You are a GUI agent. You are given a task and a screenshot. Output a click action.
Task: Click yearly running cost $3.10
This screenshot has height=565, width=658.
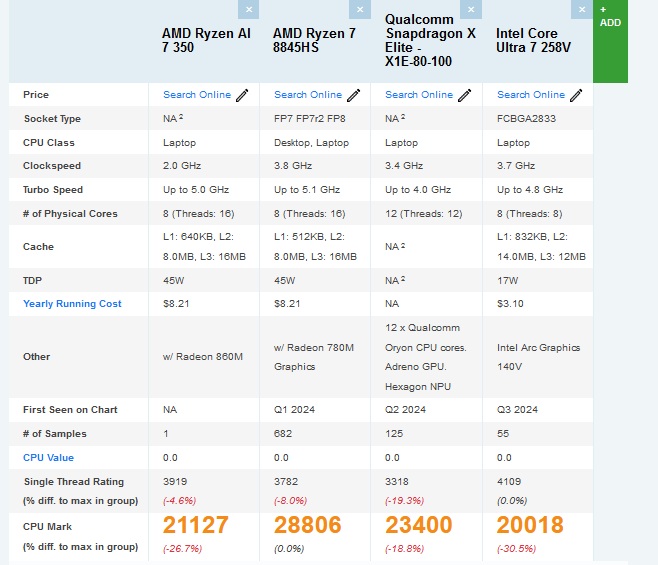(510, 303)
